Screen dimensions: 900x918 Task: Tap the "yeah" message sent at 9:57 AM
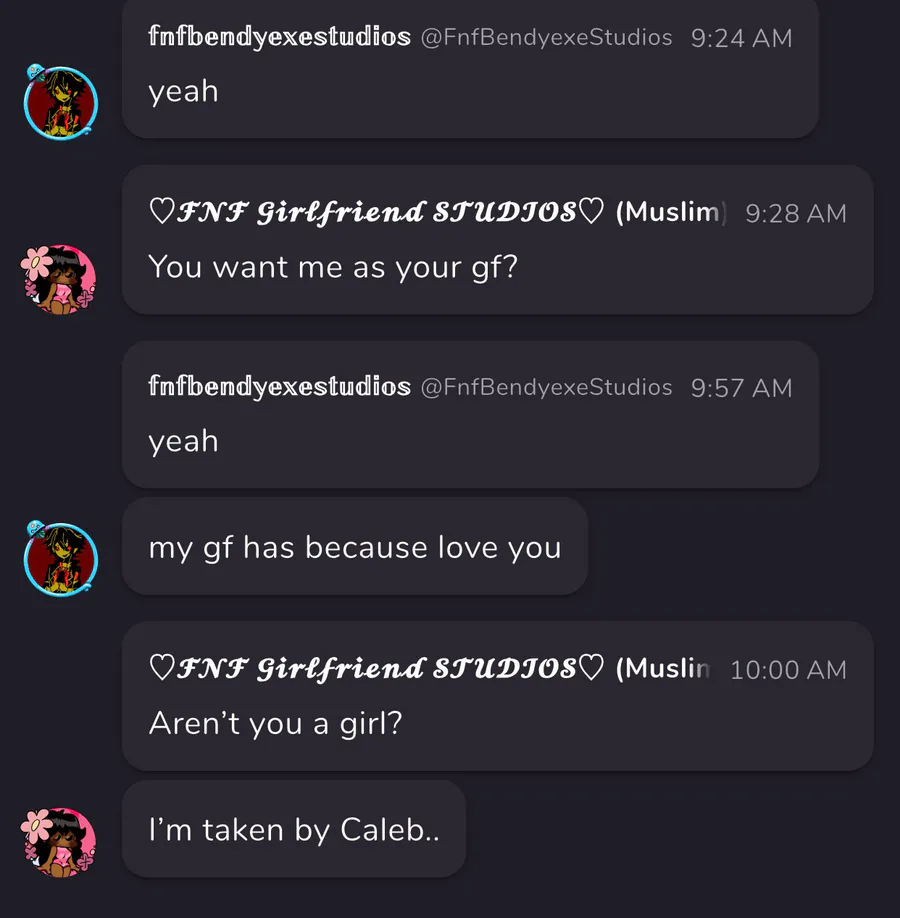click(184, 441)
